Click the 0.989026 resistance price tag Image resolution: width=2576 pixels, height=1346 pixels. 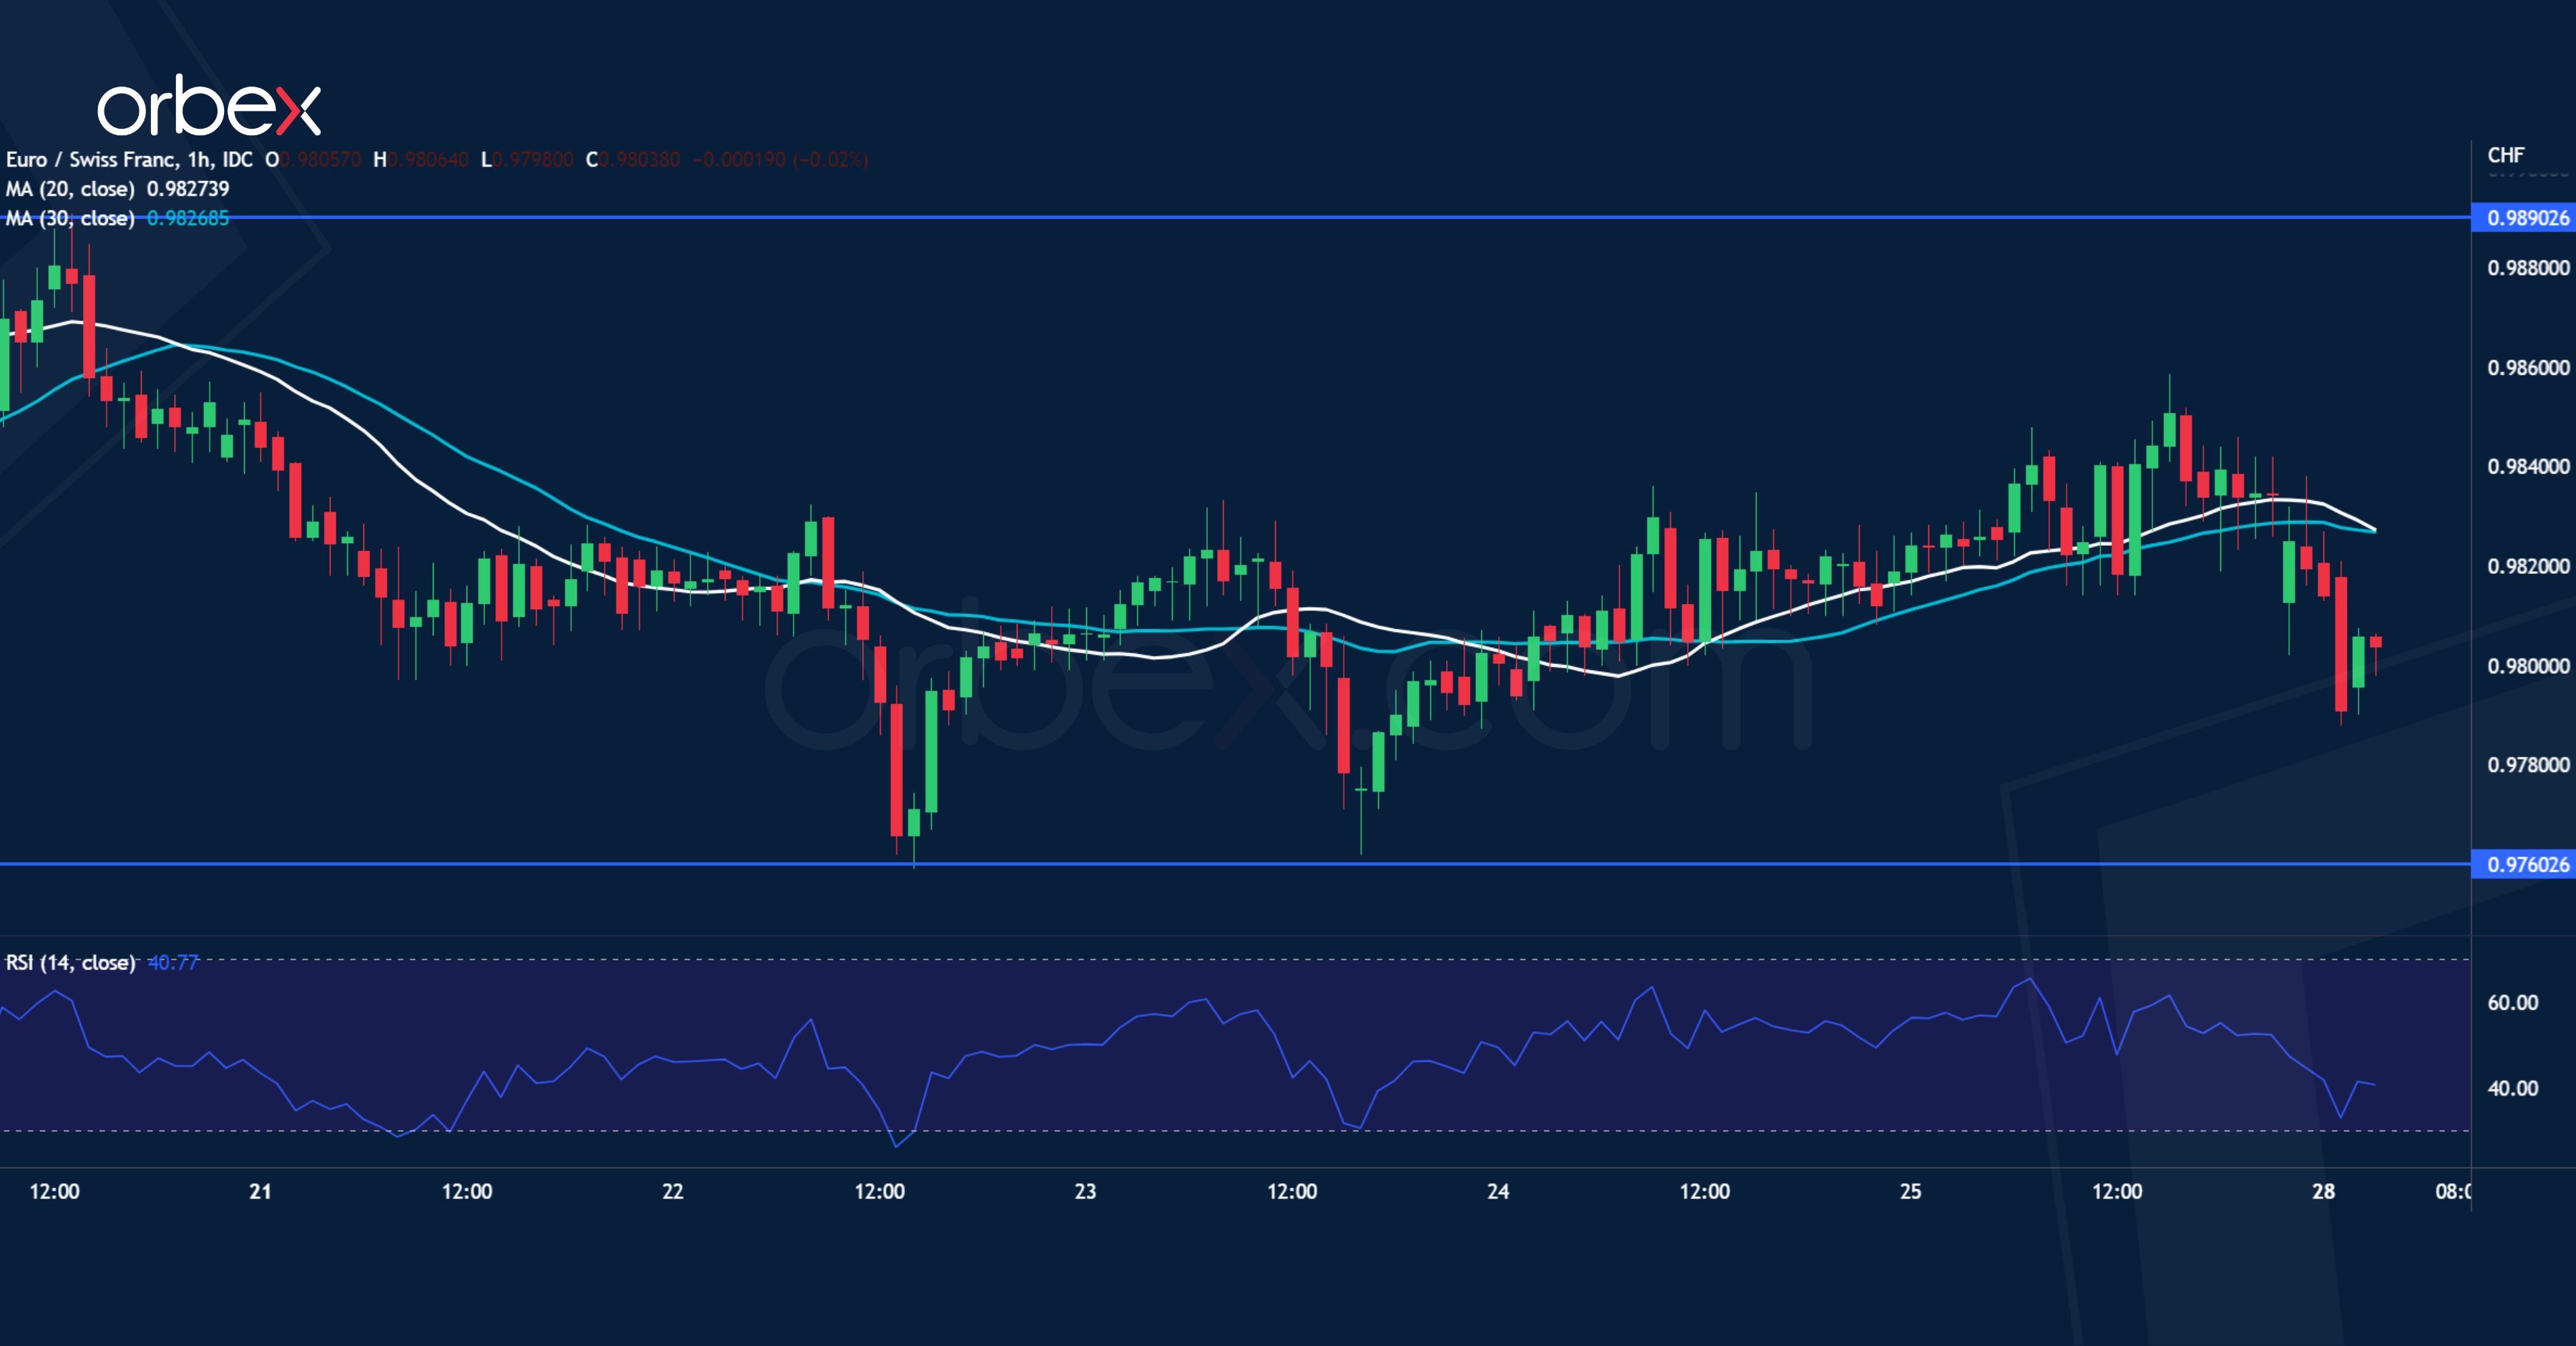[2526, 218]
